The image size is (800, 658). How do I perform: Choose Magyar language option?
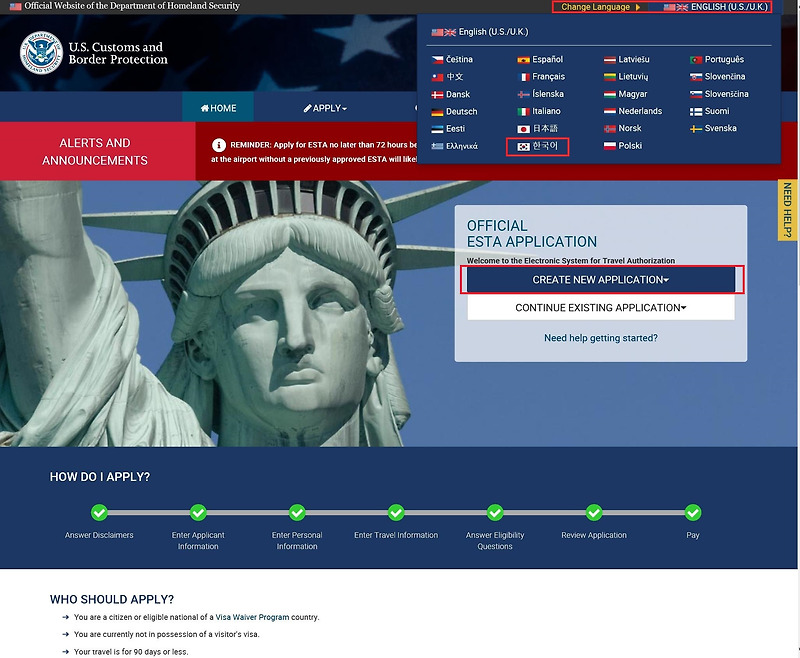point(626,94)
